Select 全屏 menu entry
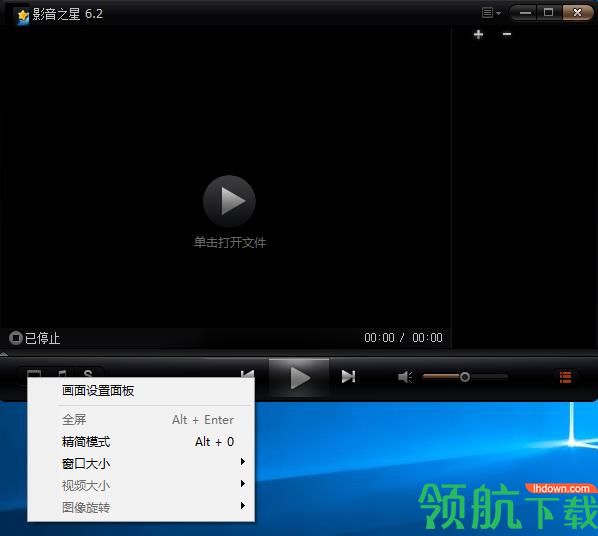 point(141,420)
